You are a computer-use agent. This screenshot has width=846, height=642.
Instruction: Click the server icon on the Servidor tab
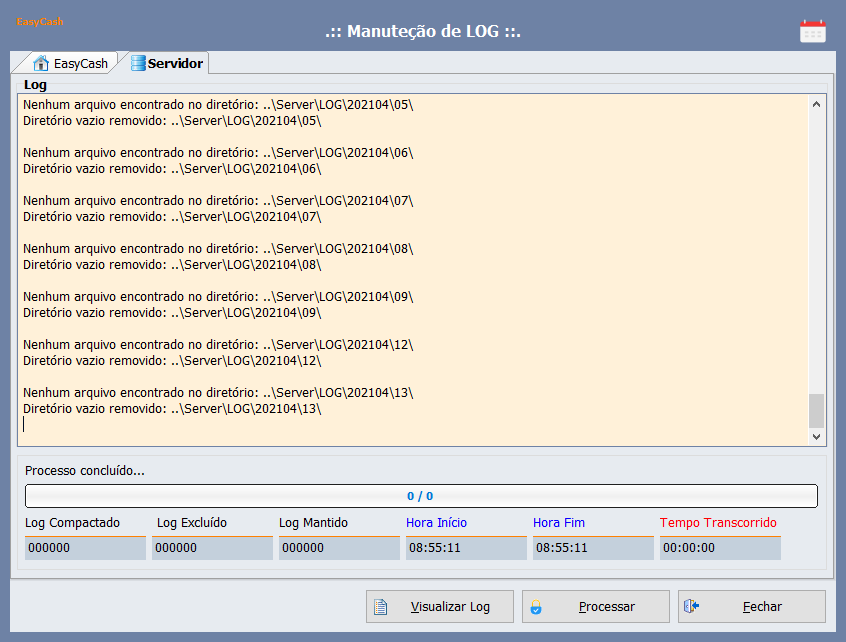(x=138, y=63)
